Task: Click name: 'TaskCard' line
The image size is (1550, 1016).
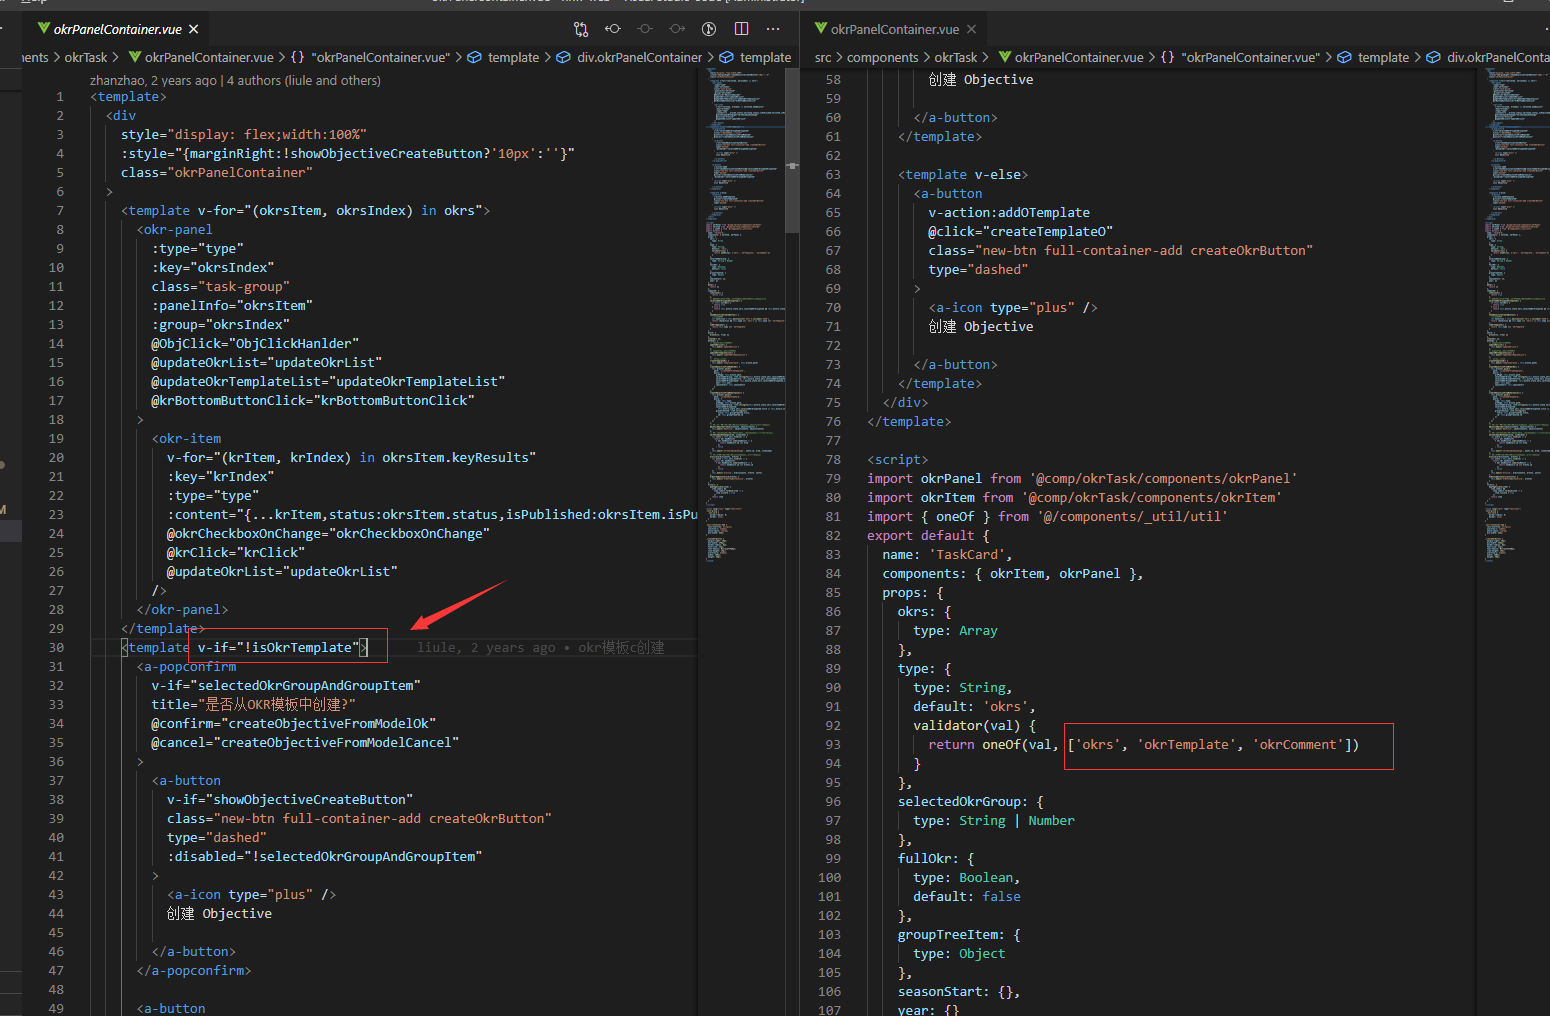Action: click(x=947, y=554)
